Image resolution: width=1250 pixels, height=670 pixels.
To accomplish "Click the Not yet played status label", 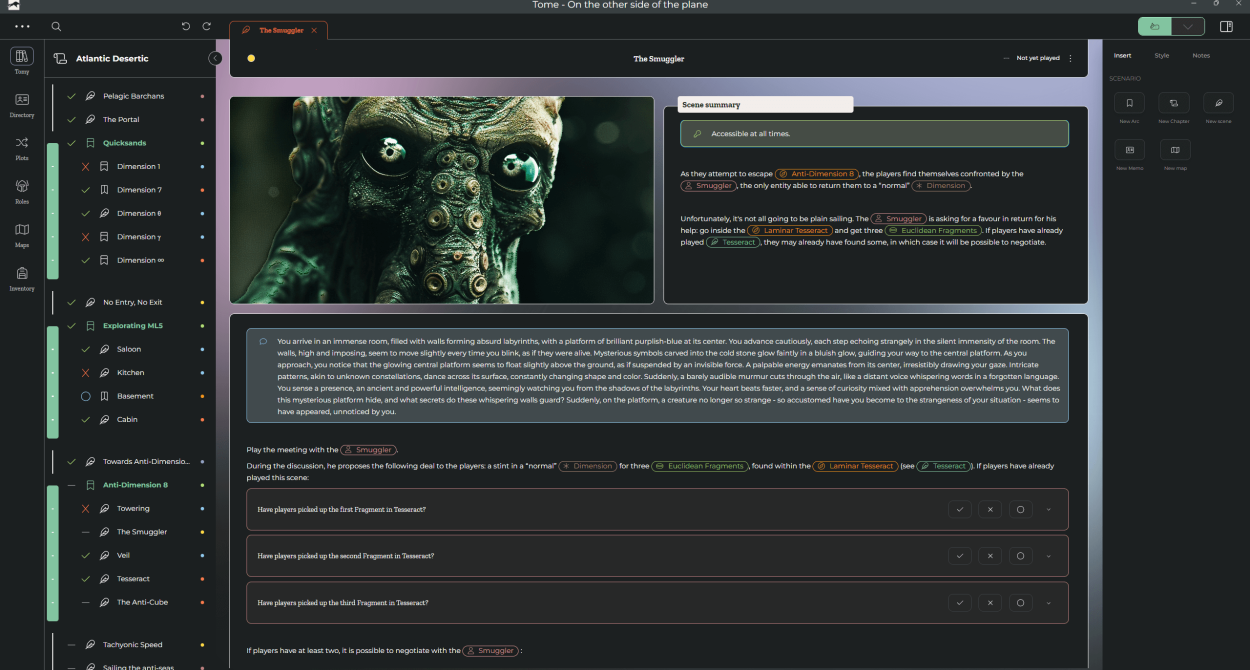I will tap(1037, 58).
